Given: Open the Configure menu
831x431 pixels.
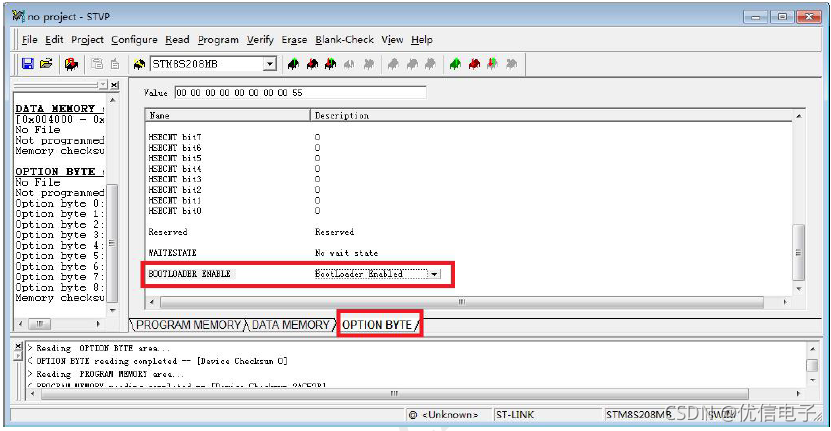Looking at the screenshot, I should click(x=134, y=40).
